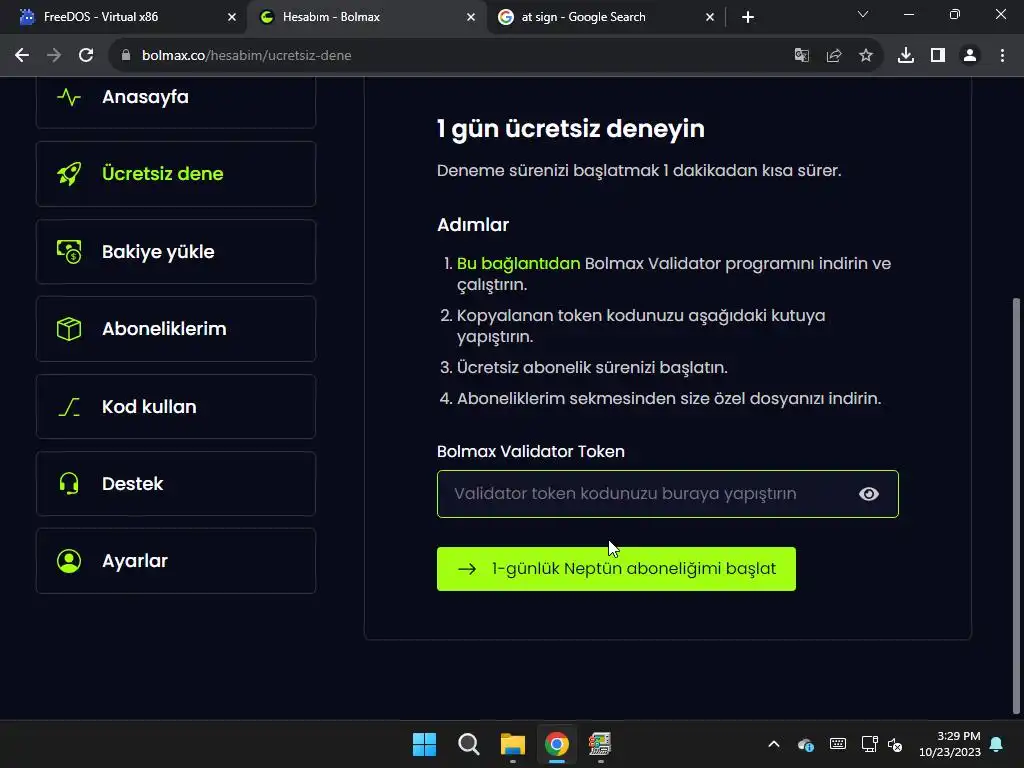Bookmark this page with star
The height and width of the screenshot is (768, 1024).
866,56
